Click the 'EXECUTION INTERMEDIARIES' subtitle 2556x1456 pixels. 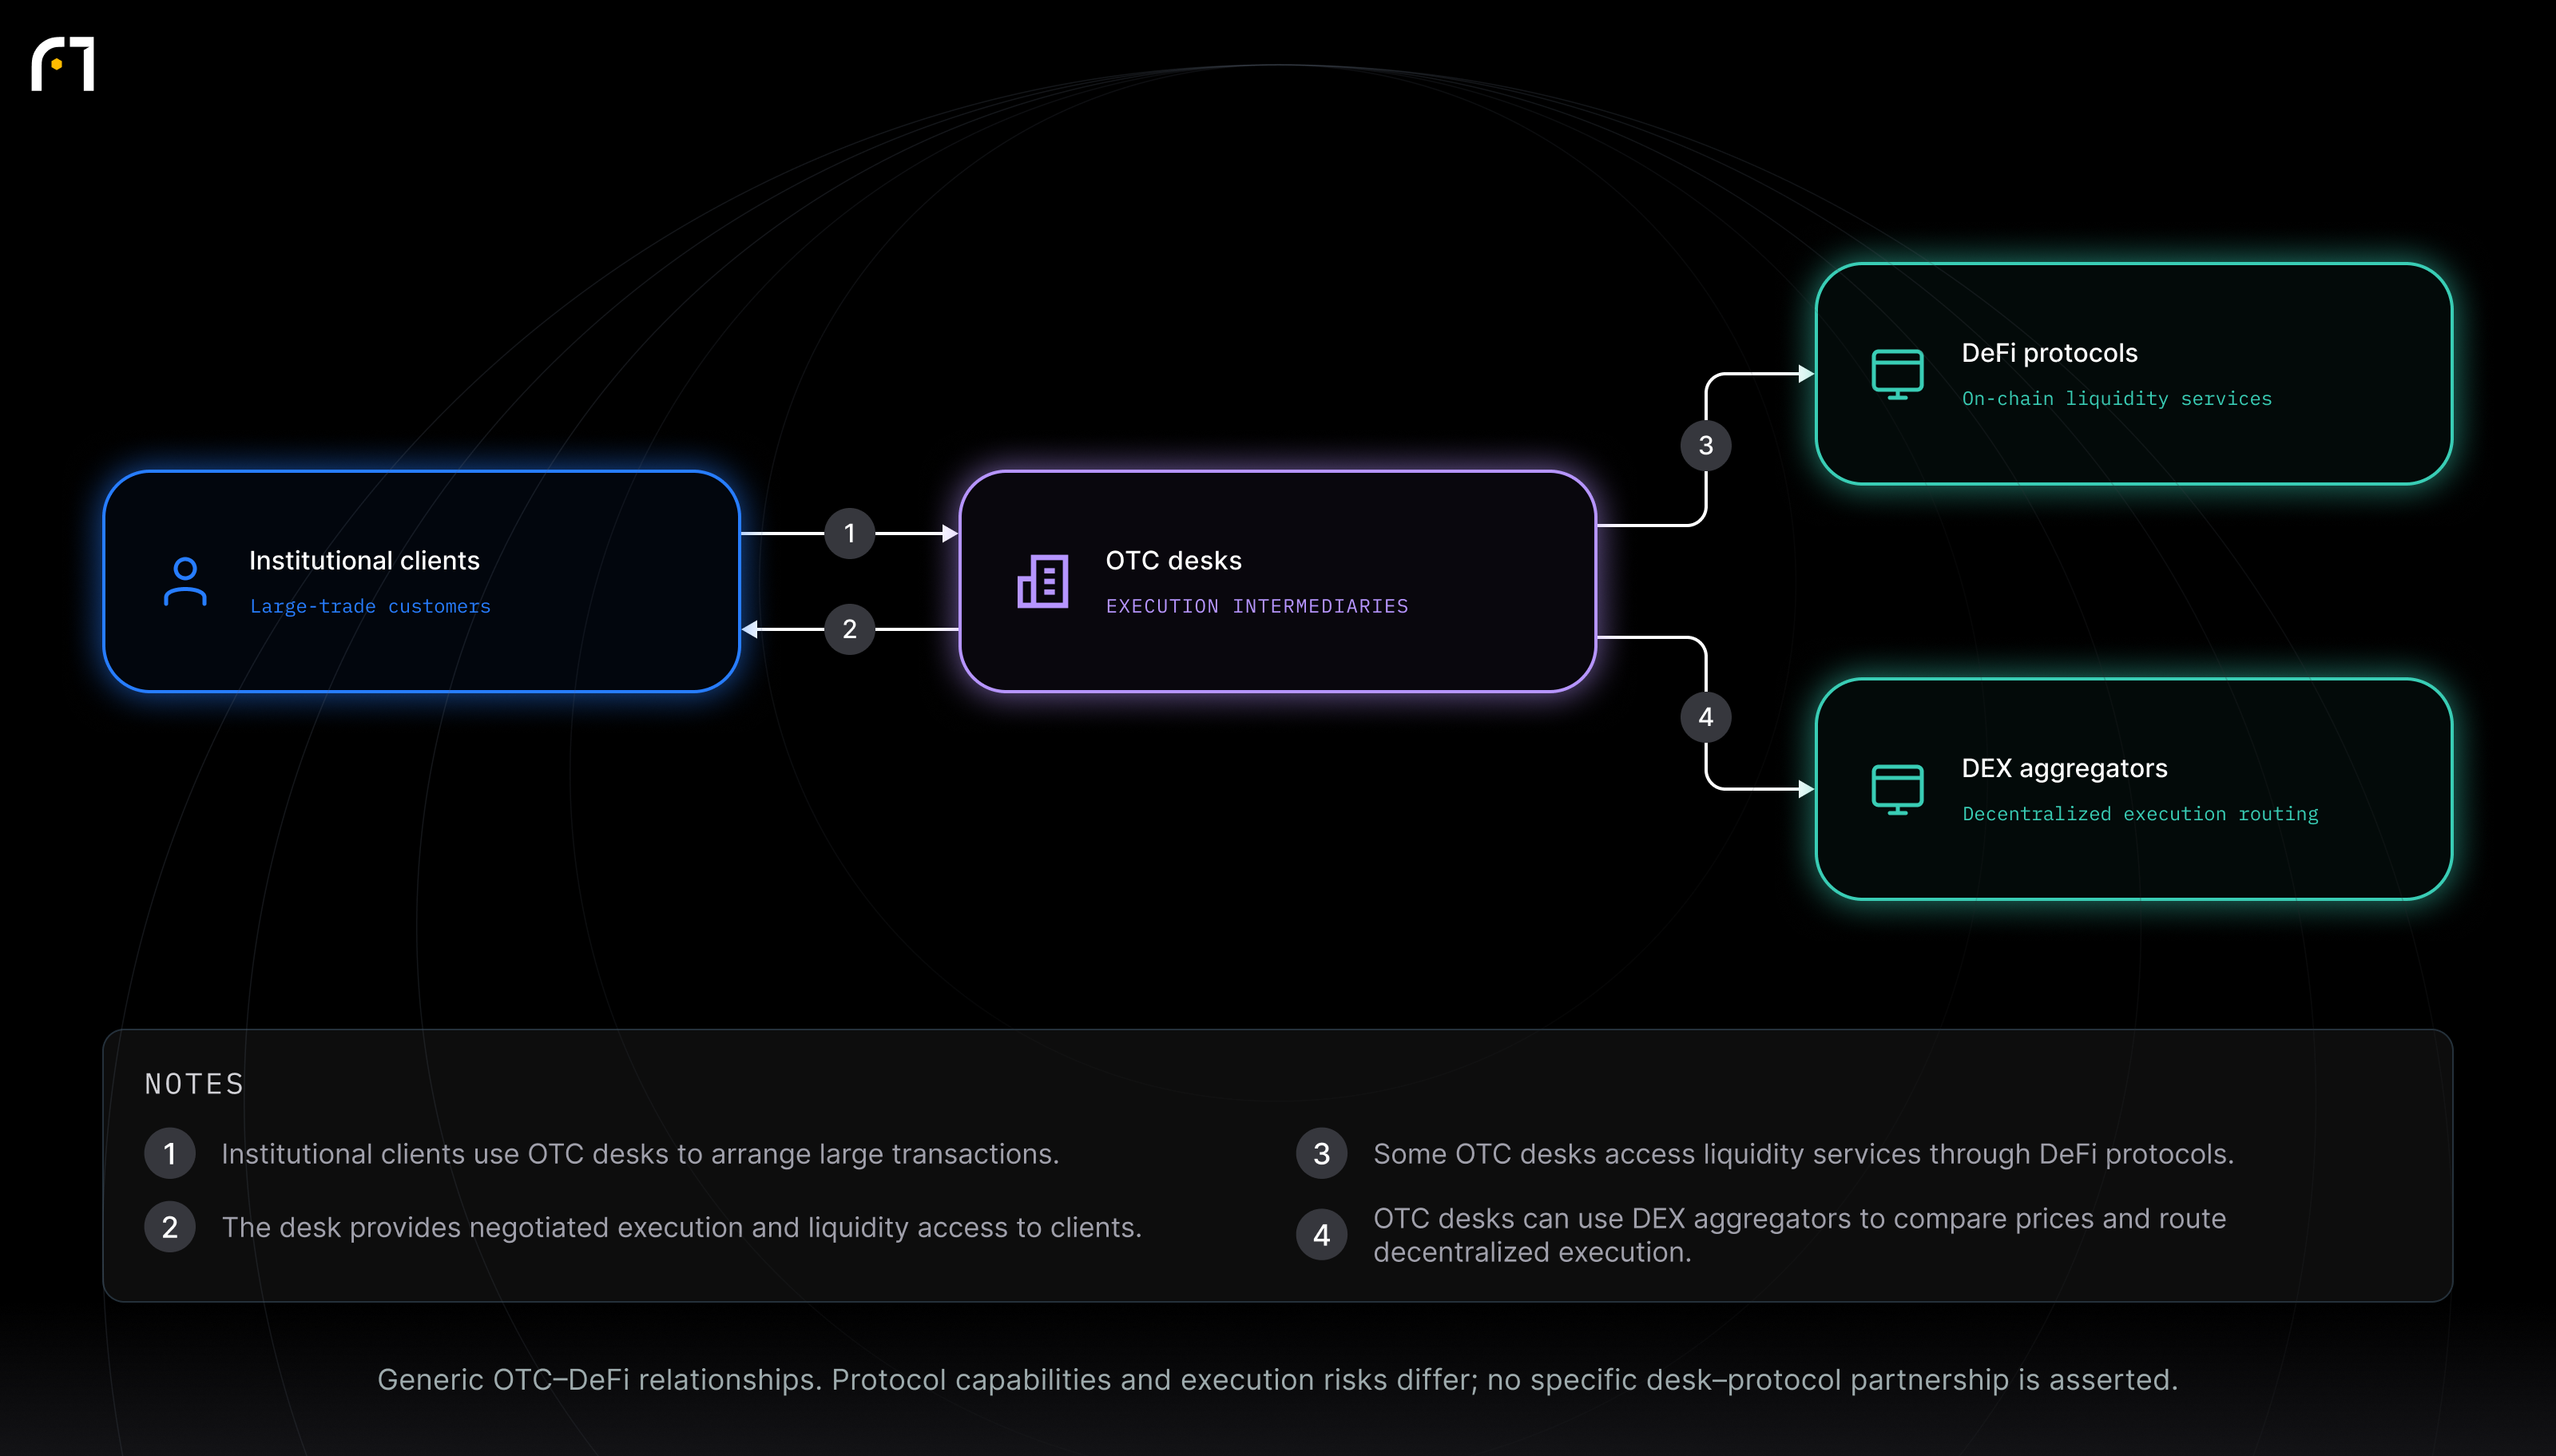pyautogui.click(x=1257, y=606)
